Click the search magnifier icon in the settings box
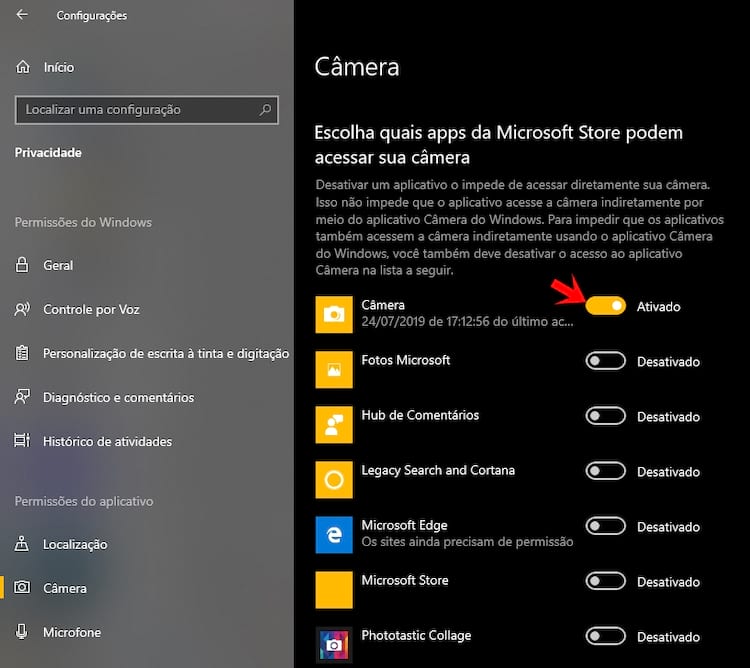This screenshot has height=668, width=750. tap(265, 110)
